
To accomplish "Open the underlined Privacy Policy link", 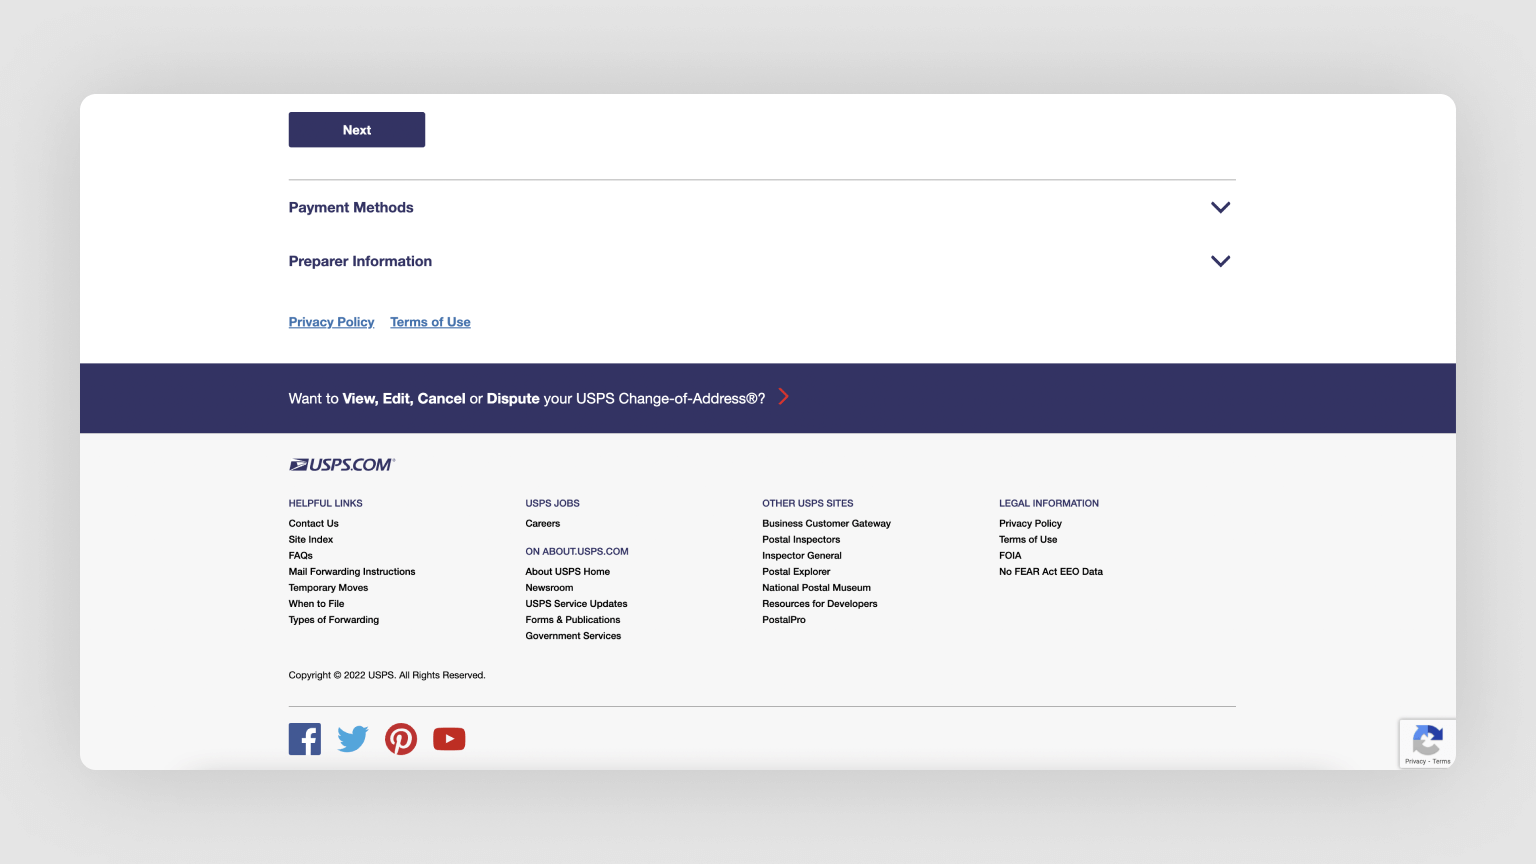I will 331,322.
